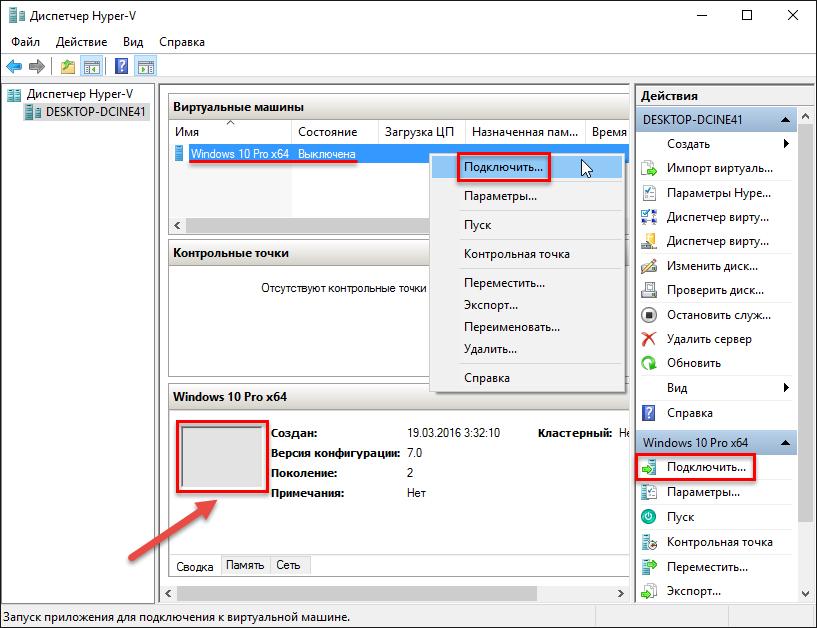
Task: Open the Справка menu in menu bar
Action: click(182, 42)
